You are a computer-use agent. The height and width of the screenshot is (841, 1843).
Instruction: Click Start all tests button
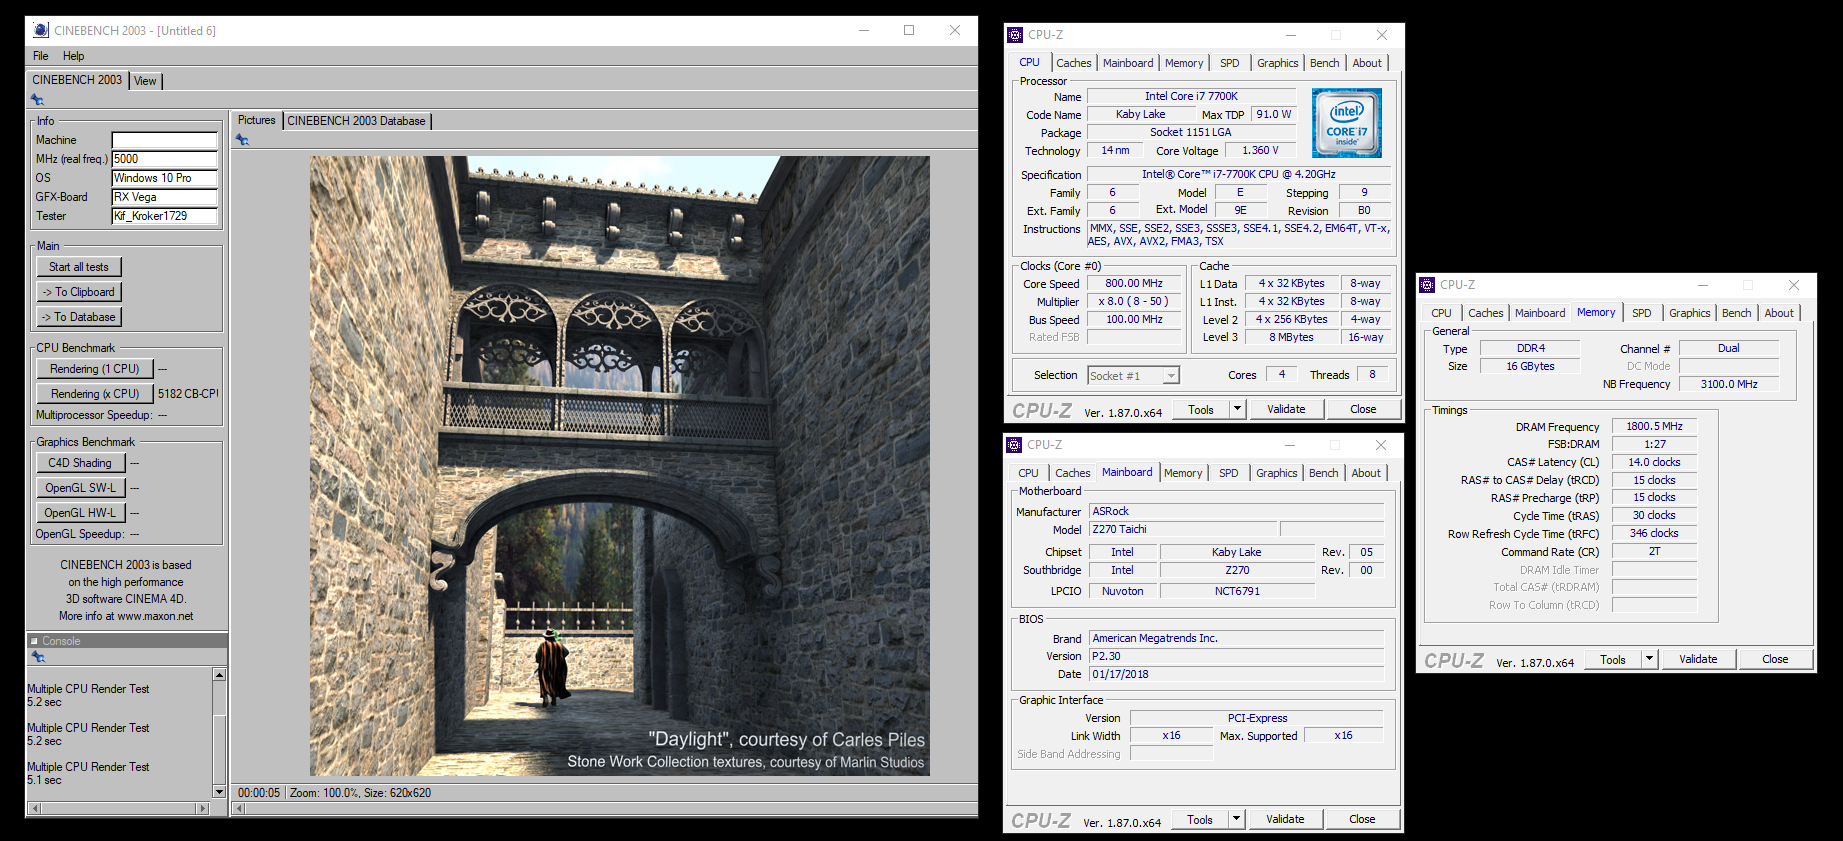point(79,267)
